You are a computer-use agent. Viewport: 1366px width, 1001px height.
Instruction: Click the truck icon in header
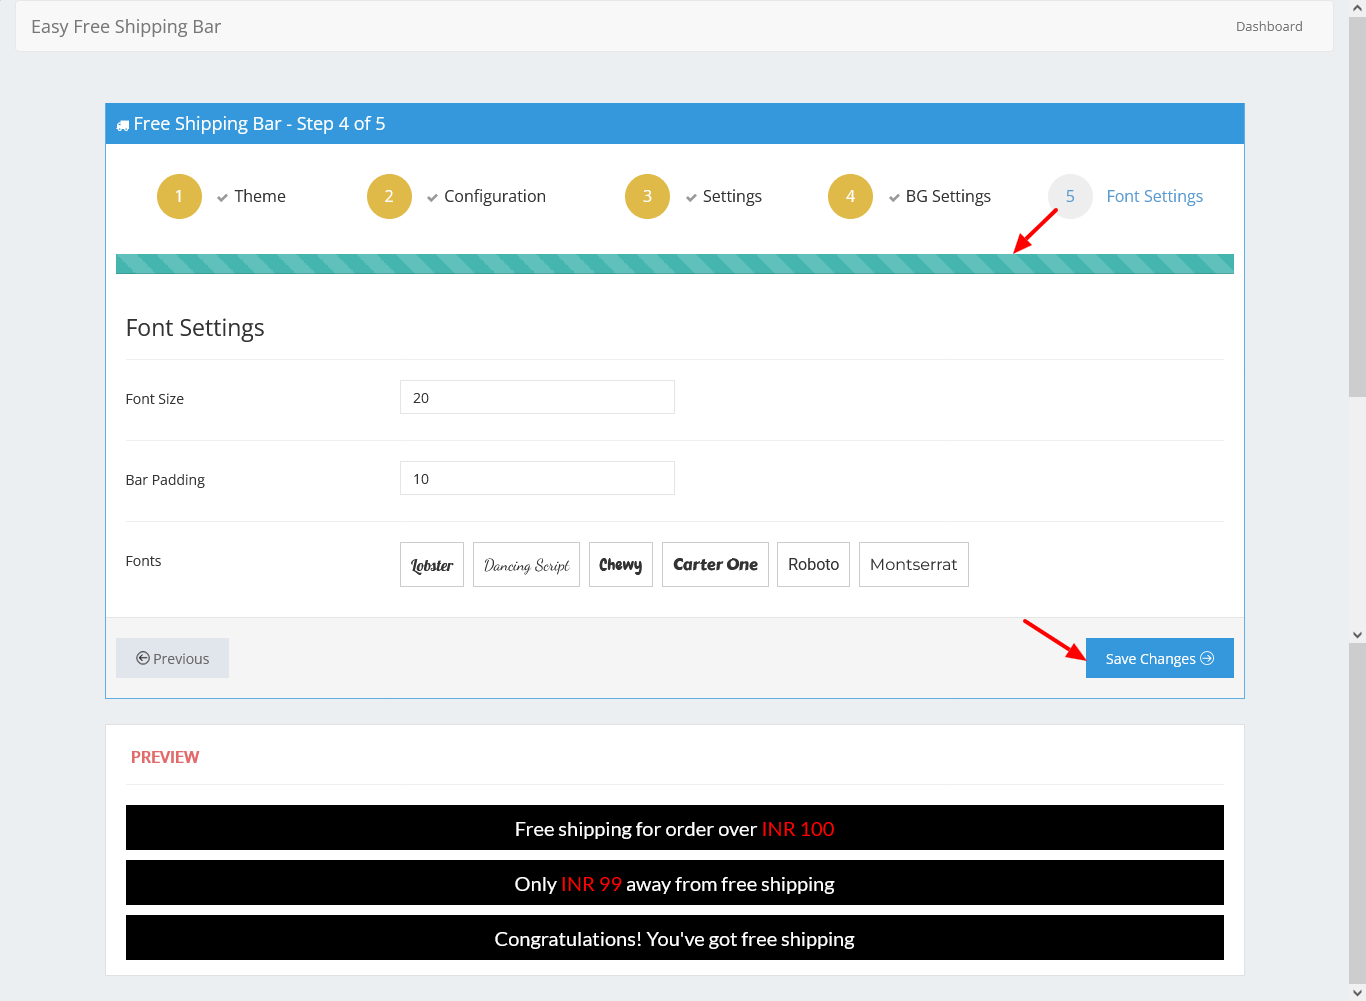123,125
